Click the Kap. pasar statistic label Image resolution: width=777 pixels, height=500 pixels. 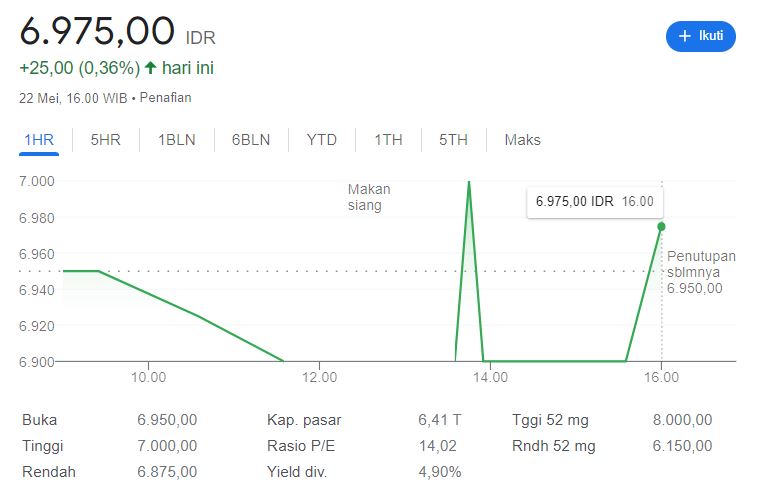coord(304,420)
